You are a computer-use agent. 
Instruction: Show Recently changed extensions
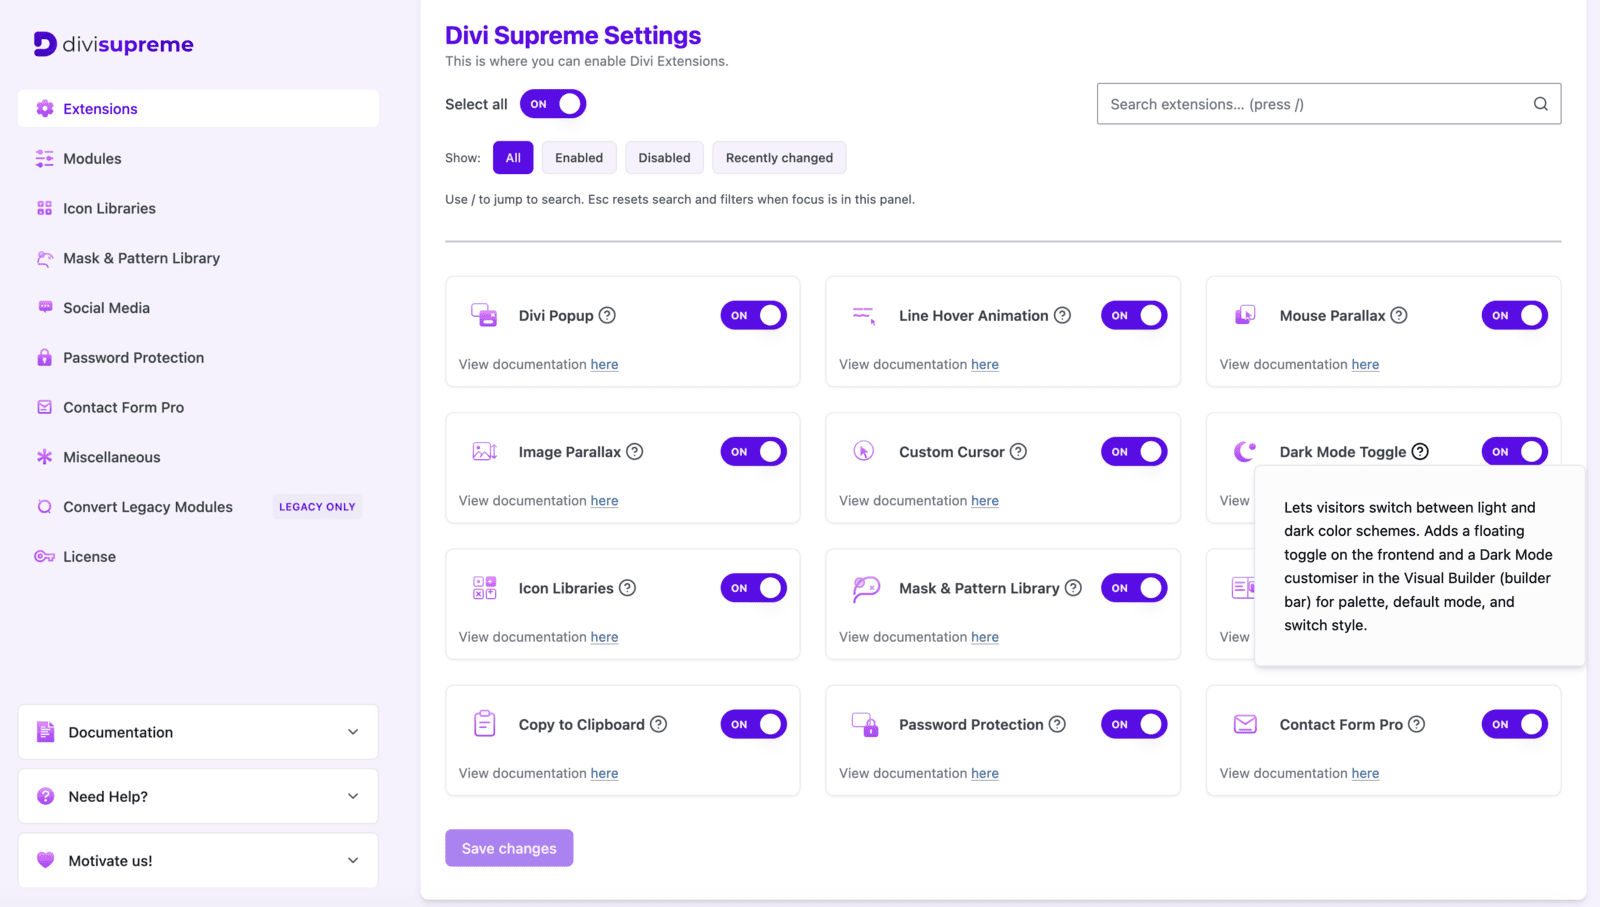pos(779,158)
